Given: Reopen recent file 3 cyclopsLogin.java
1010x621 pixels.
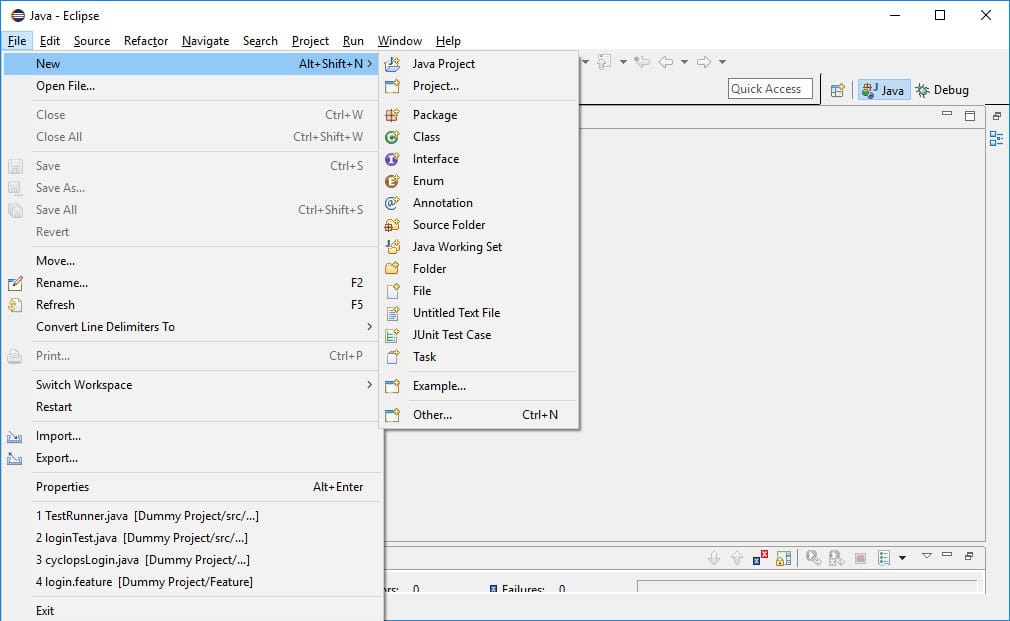Looking at the screenshot, I should 191,560.
